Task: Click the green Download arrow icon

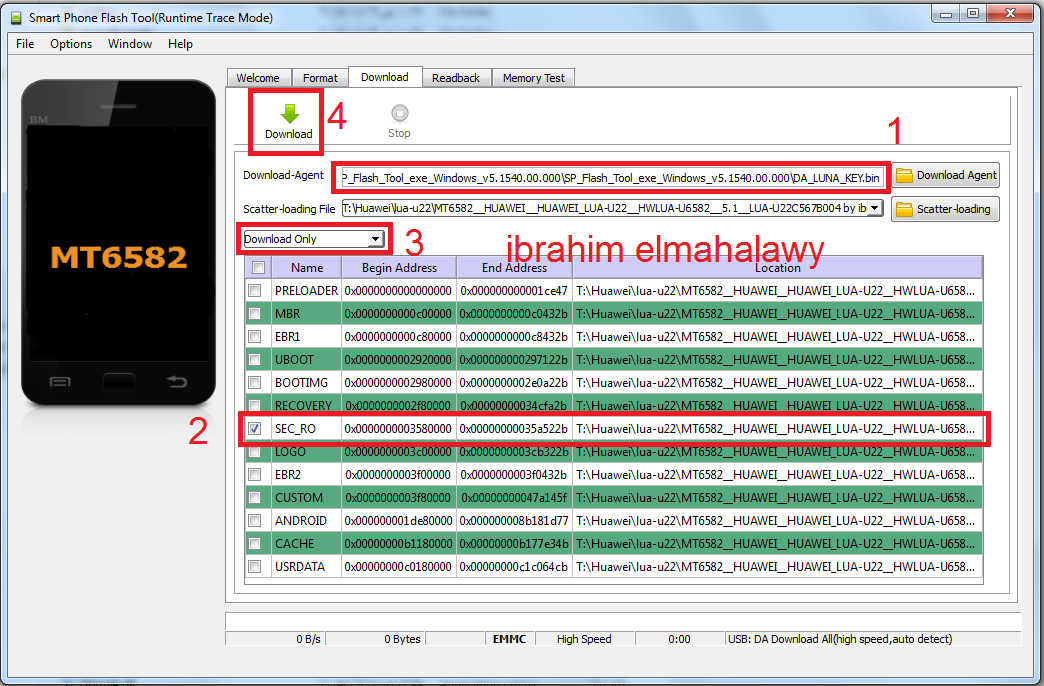Action: click(x=290, y=113)
